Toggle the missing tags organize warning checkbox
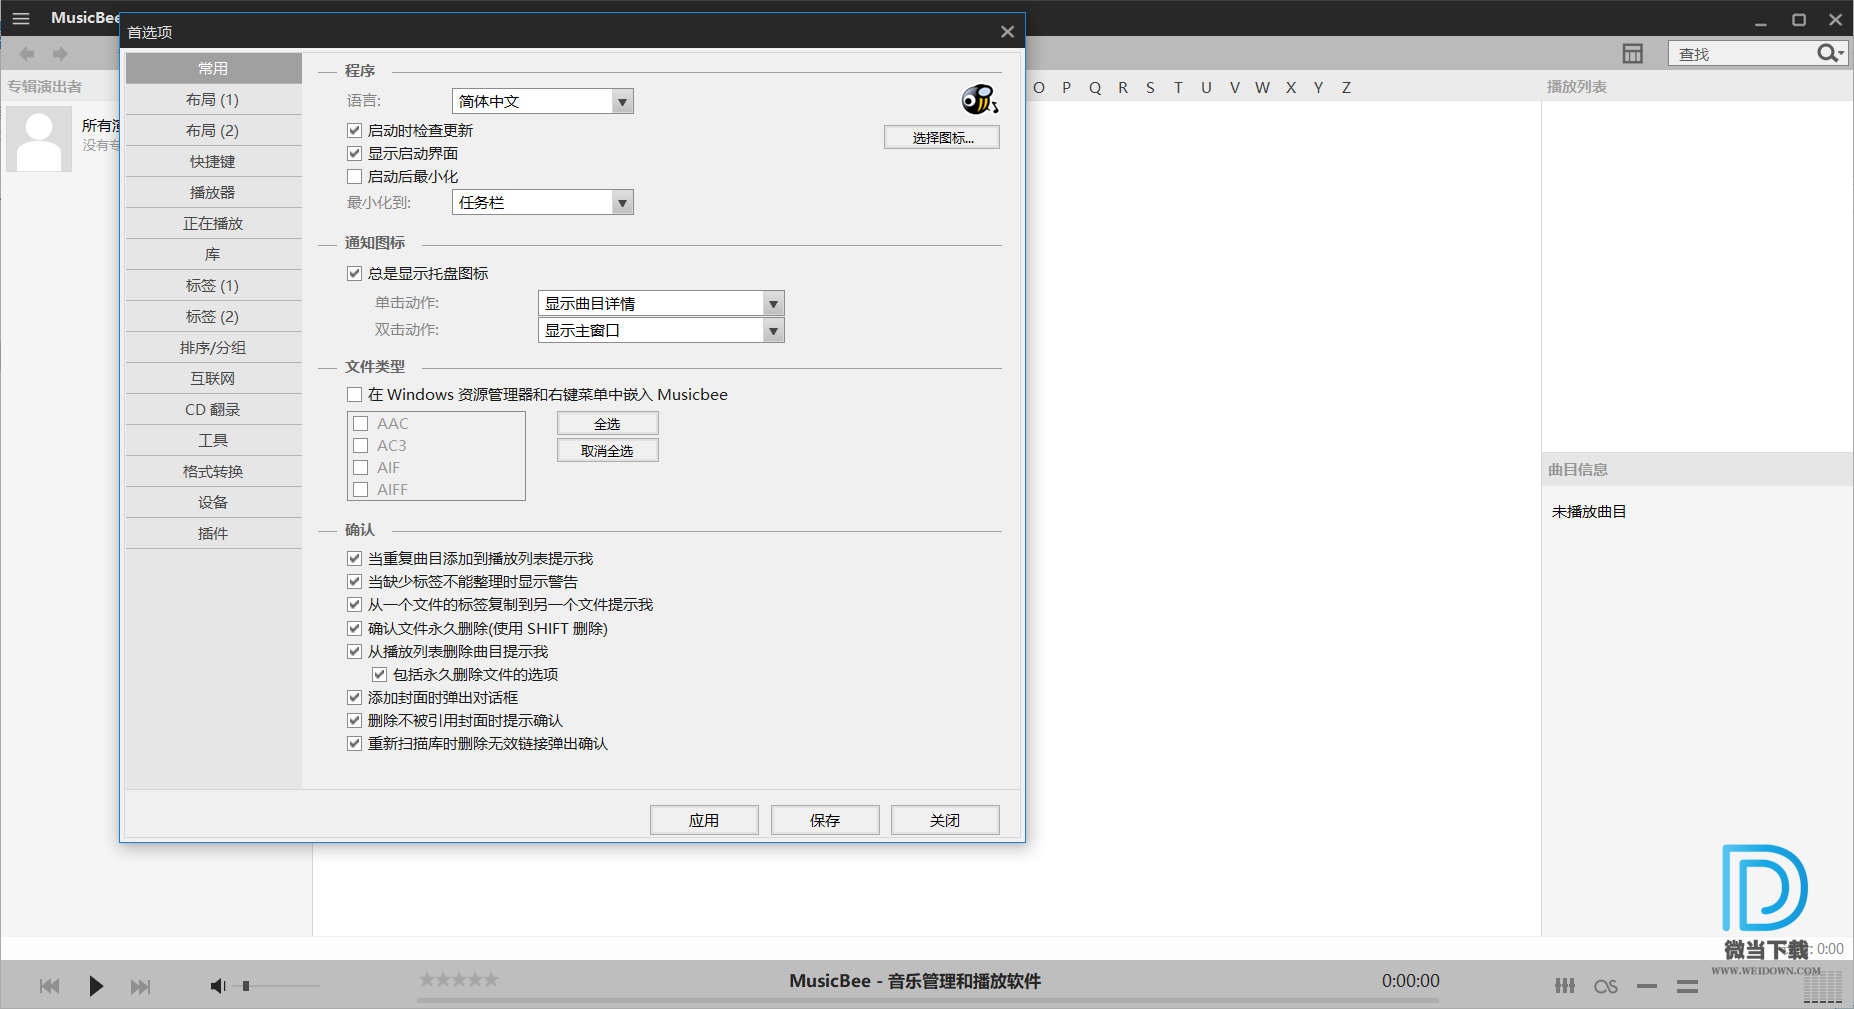Viewport: 1854px width, 1009px height. [354, 581]
